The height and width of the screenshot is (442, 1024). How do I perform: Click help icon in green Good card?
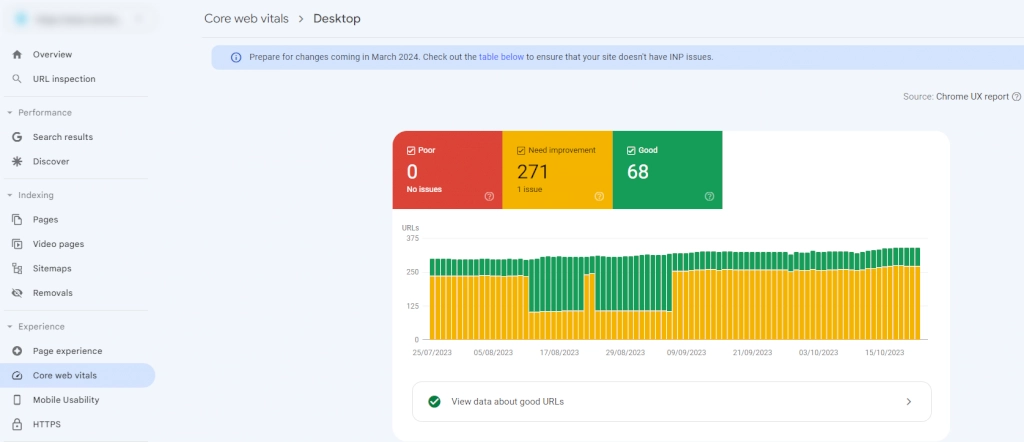[x=709, y=197]
